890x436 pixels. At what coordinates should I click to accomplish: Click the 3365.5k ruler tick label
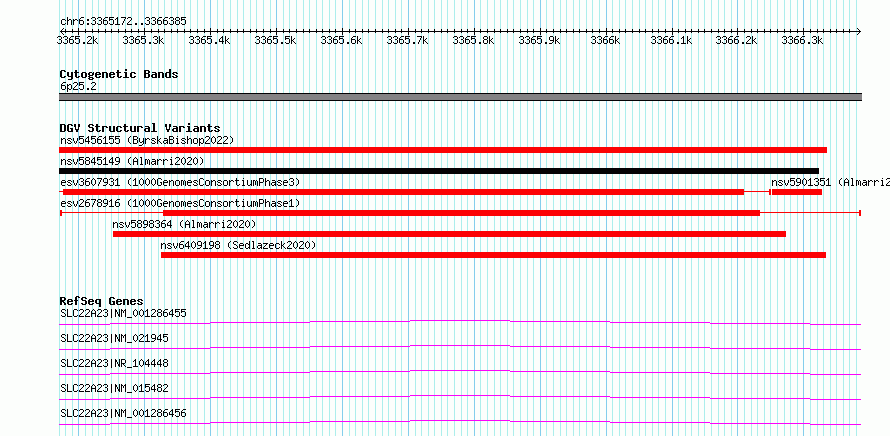click(275, 40)
